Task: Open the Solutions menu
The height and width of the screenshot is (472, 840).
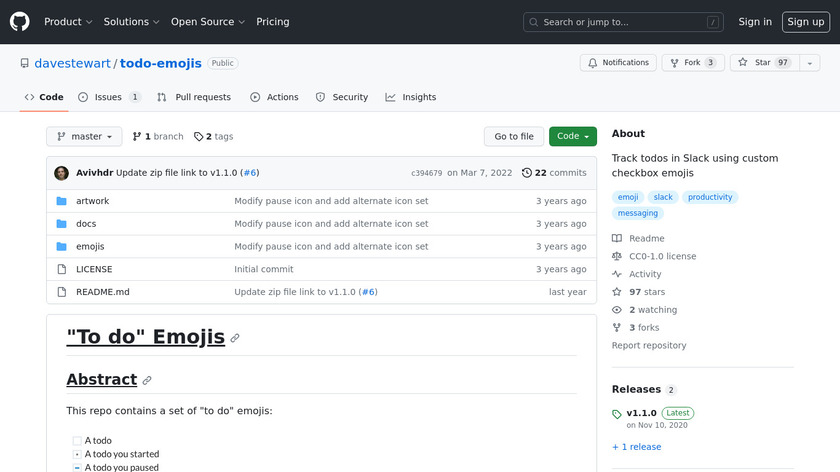Action: [131, 22]
